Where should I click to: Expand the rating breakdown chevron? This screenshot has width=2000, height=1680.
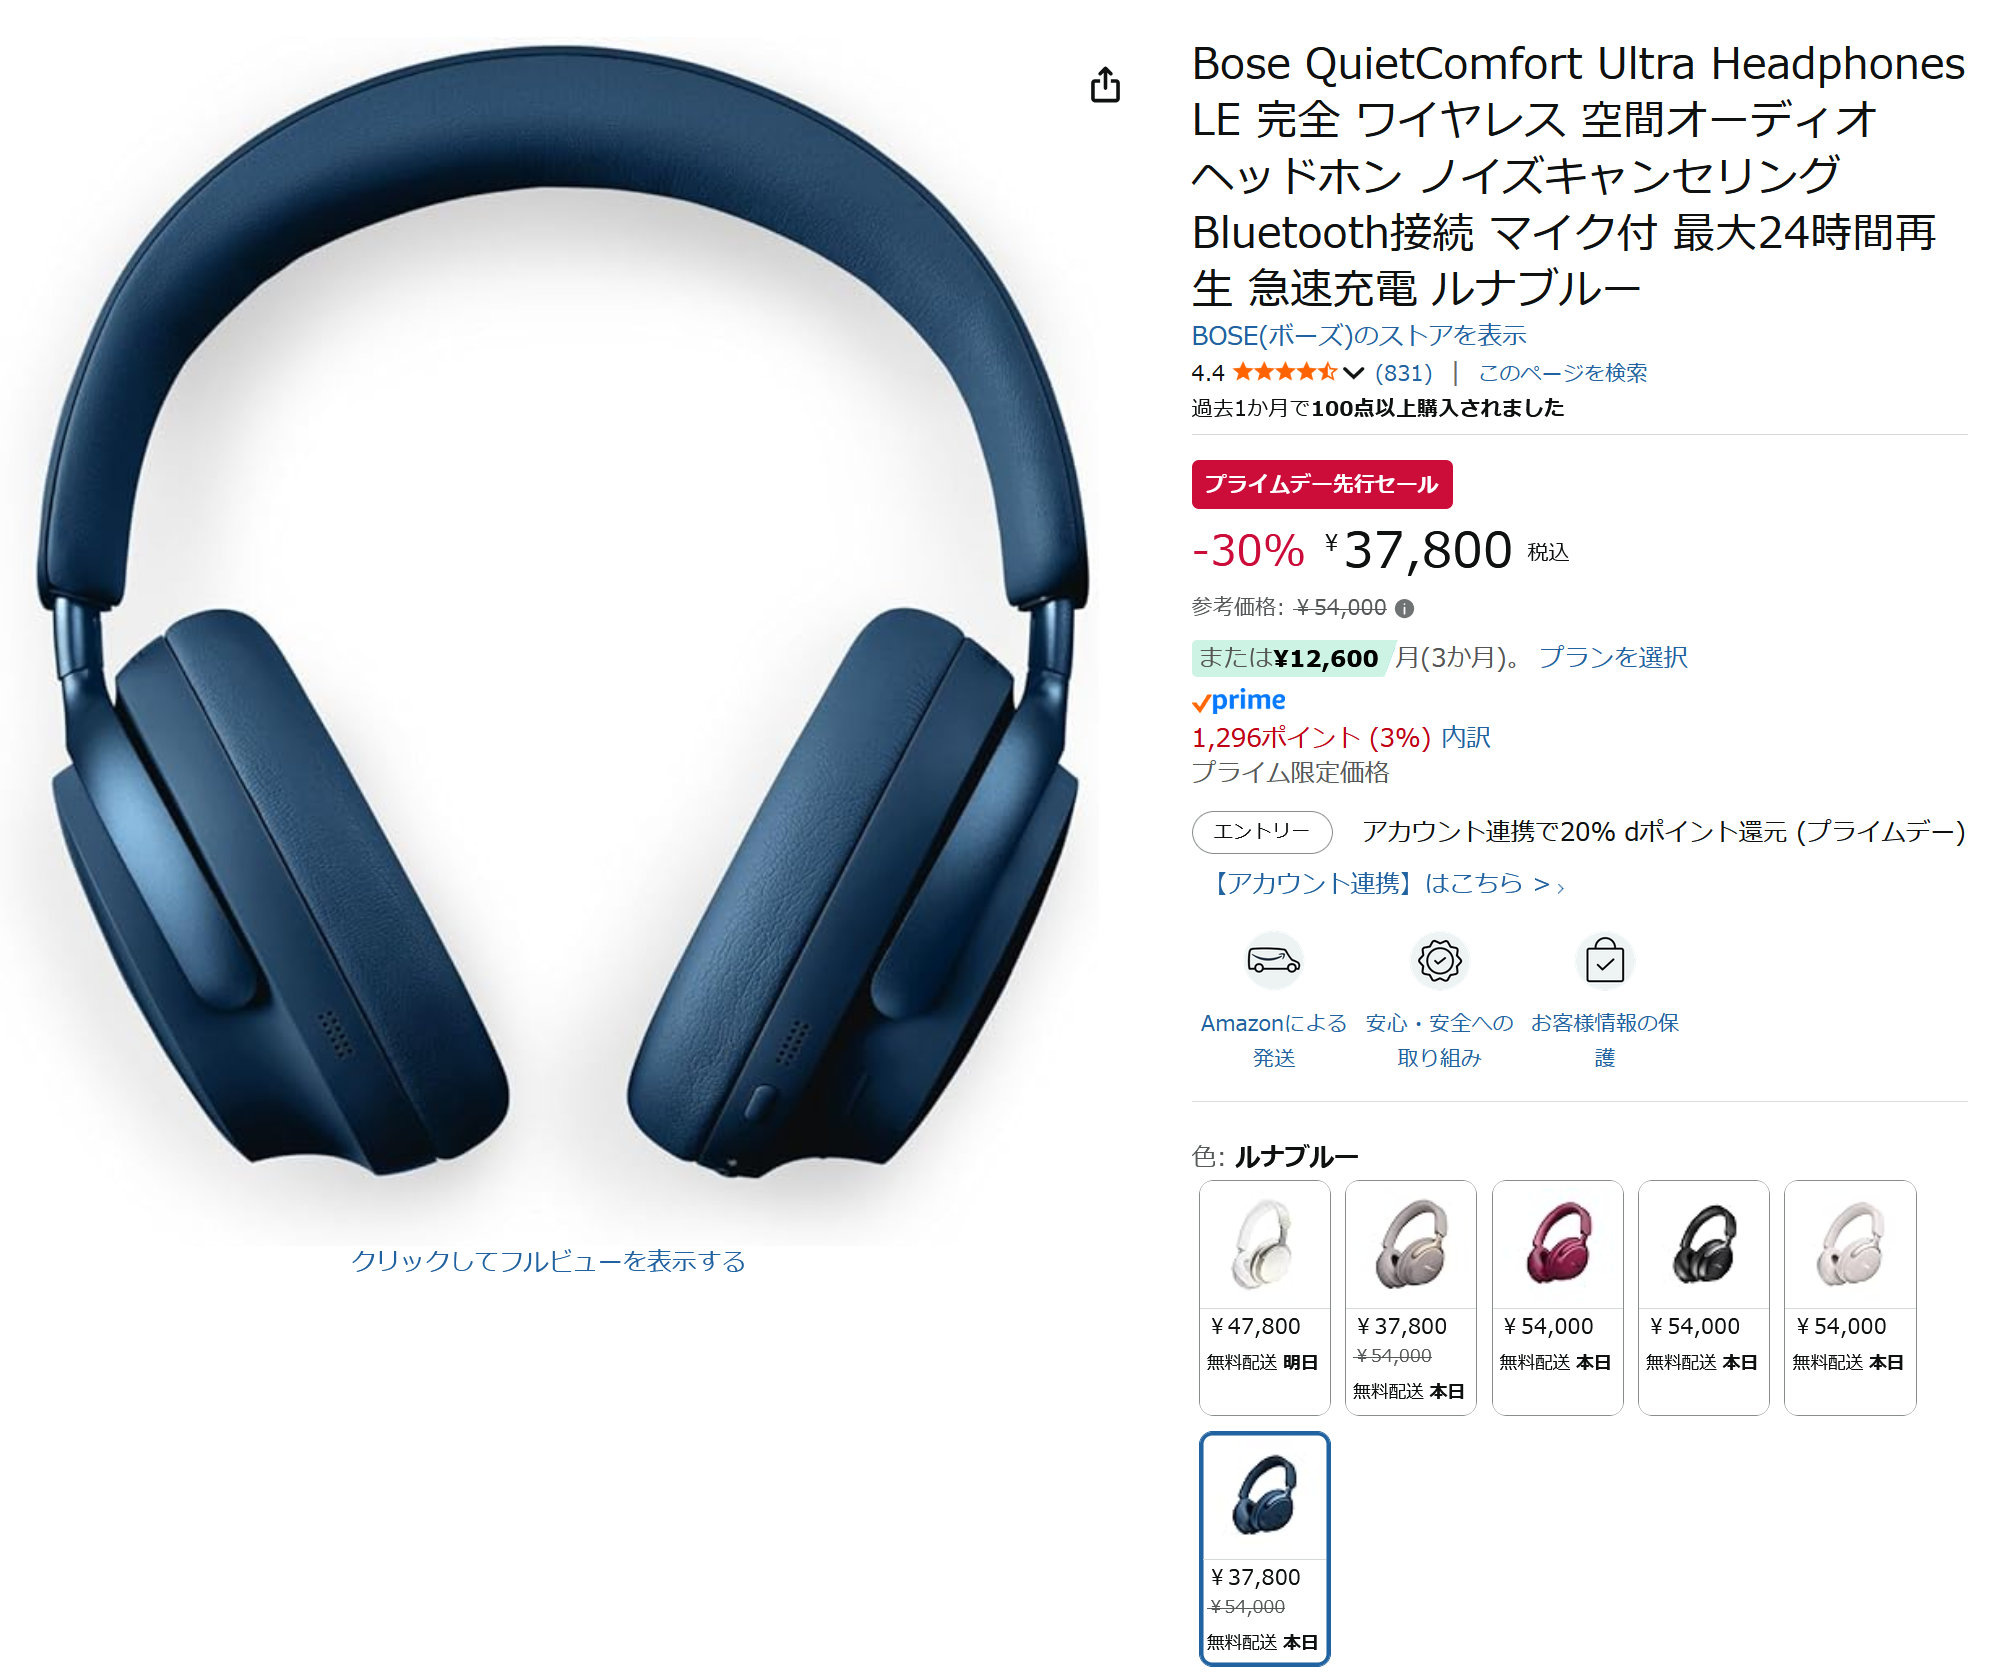[1353, 373]
